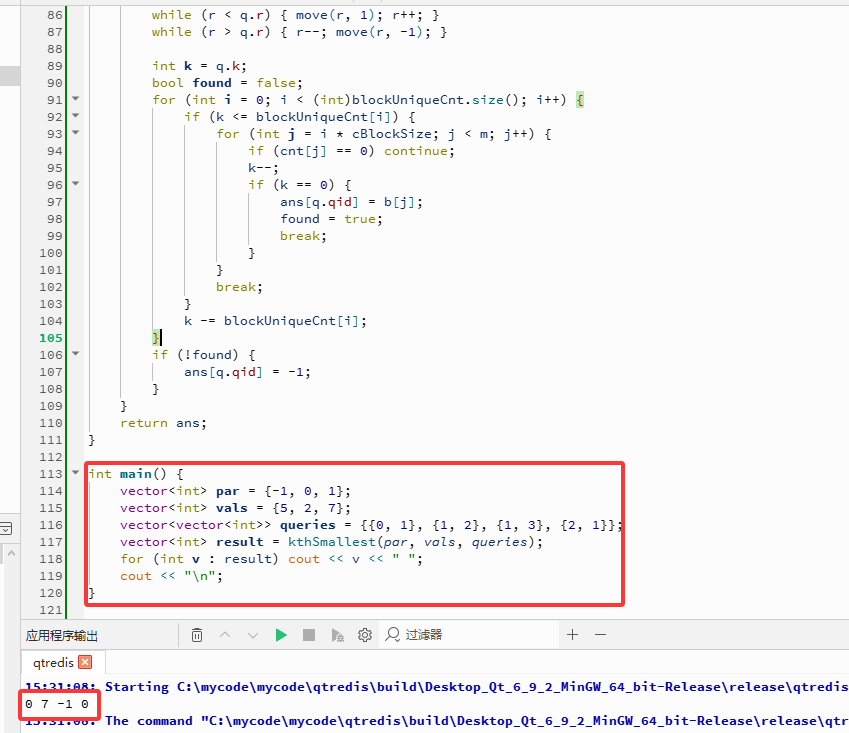Collapse the if (!found) block at line 106
Screen dimensions: 849x733
point(76,354)
